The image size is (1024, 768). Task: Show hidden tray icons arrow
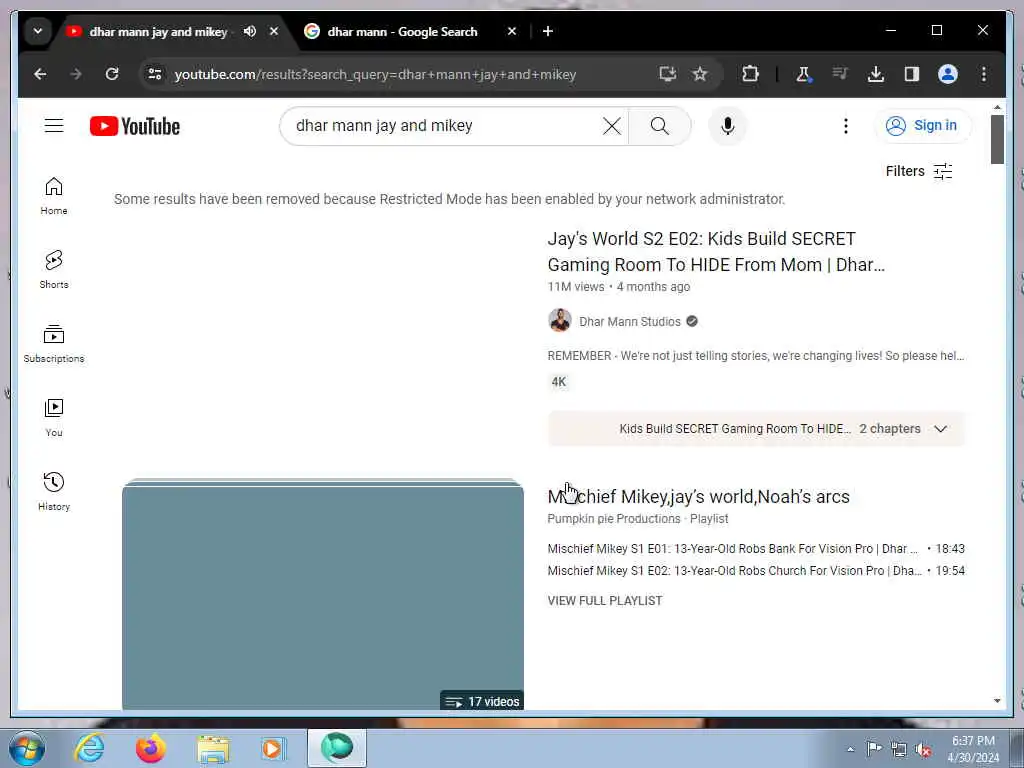pos(850,749)
